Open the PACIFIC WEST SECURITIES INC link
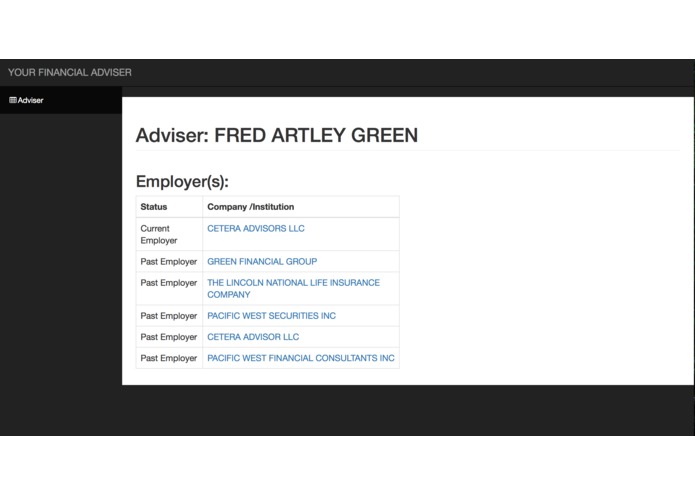The height and width of the screenshot is (494, 695). tap(271, 316)
